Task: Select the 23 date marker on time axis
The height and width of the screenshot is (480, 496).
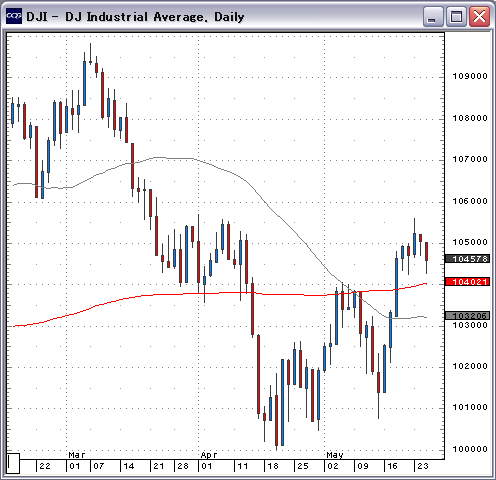Action: point(423,466)
